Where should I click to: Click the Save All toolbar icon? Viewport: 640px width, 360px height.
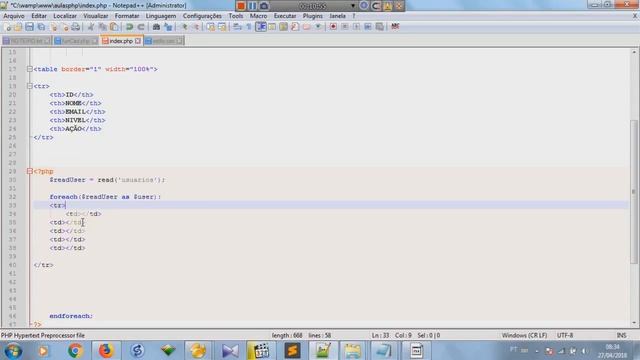pyautogui.click(x=41, y=27)
